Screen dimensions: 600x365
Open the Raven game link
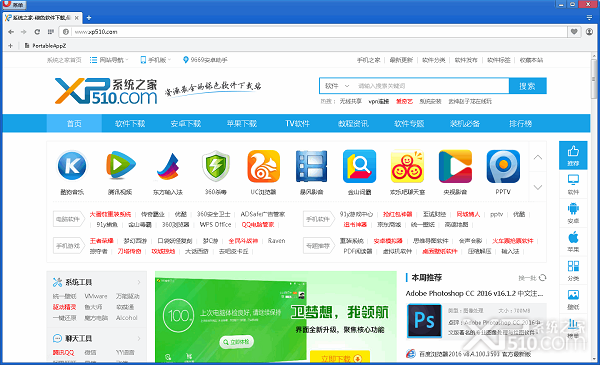[x=276, y=241]
